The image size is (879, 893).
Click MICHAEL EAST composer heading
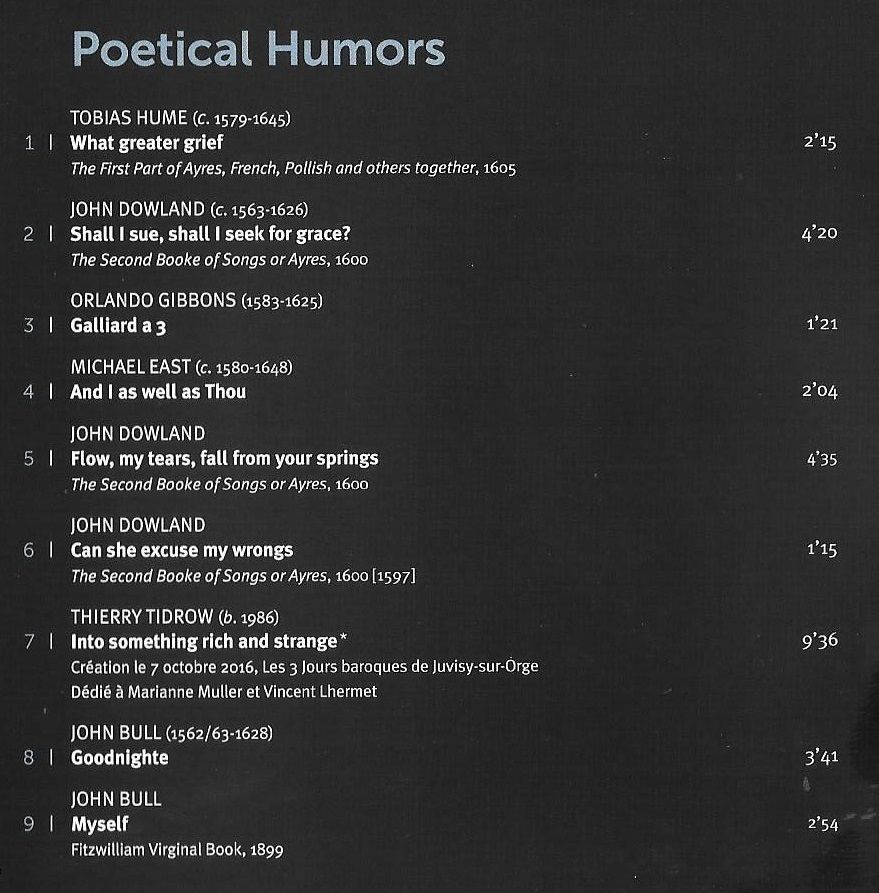[x=130, y=367]
